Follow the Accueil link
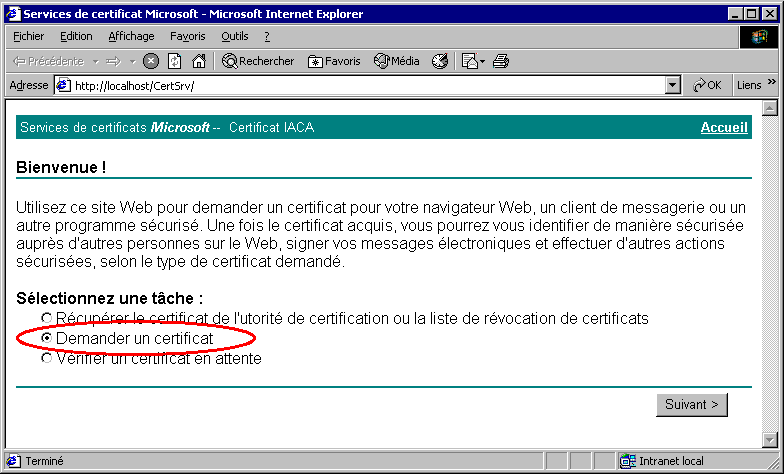This screenshot has height=474, width=784. [724, 128]
